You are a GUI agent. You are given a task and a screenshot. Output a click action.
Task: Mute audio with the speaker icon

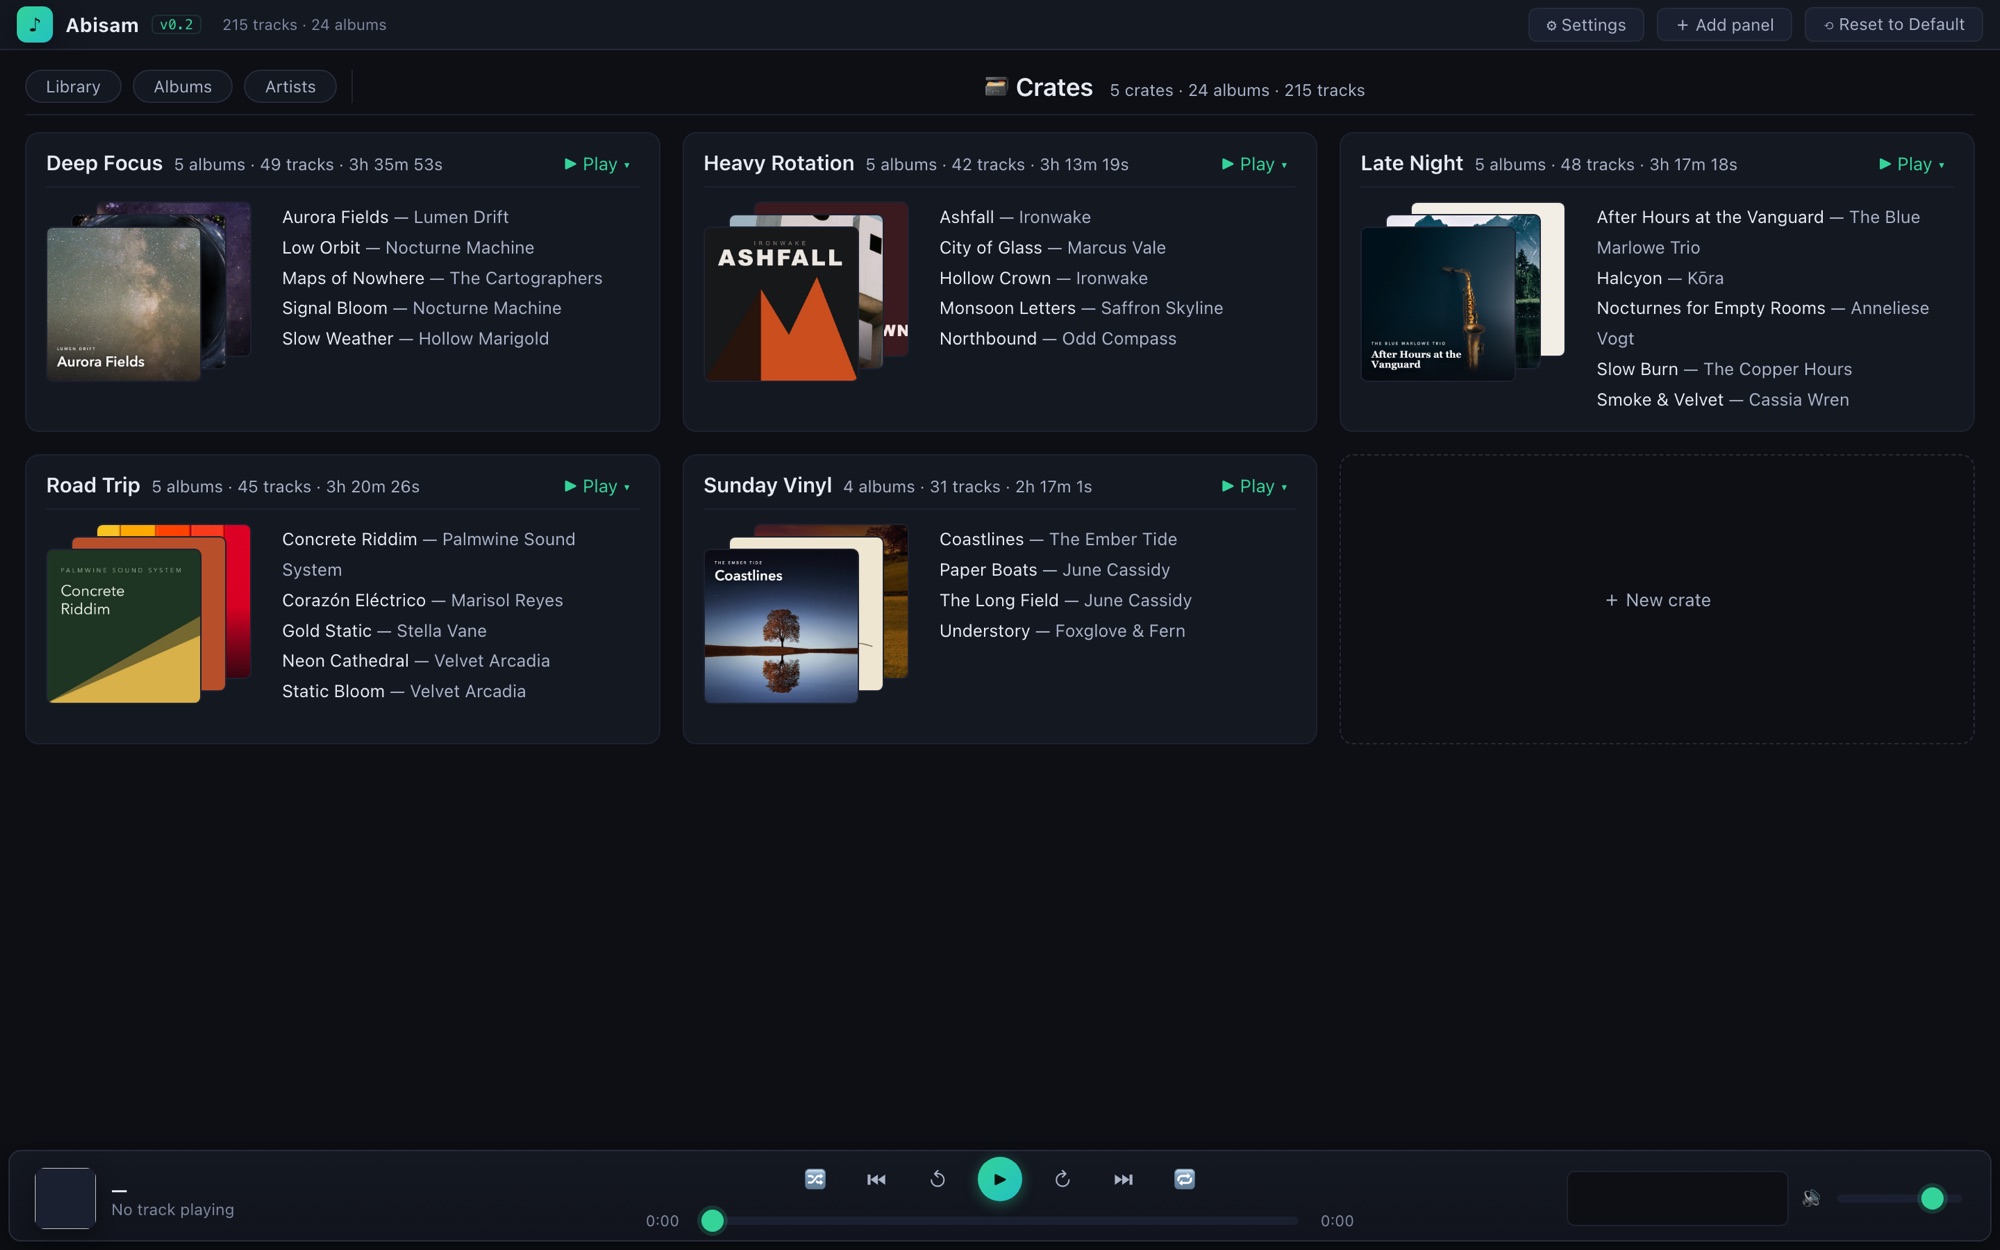[1811, 1197]
